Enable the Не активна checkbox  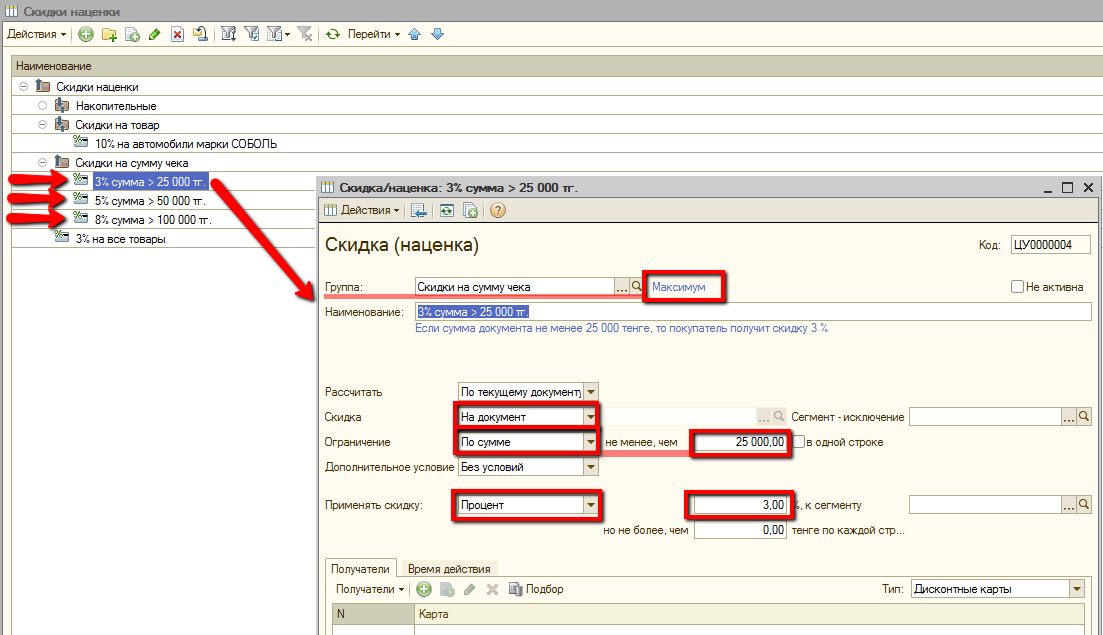[x=1017, y=287]
